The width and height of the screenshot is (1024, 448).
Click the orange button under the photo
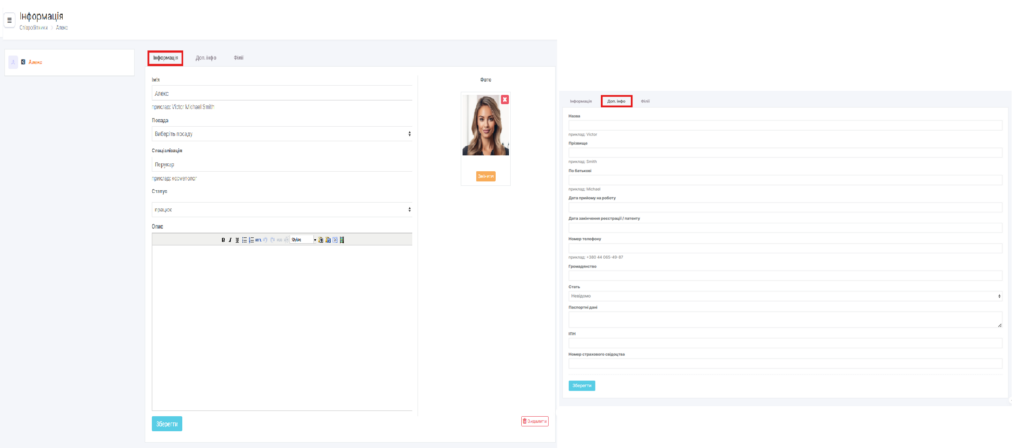click(x=486, y=176)
